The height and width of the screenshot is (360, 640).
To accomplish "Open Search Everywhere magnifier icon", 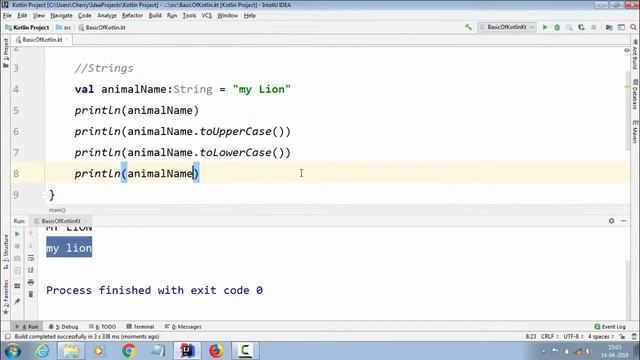I will pyautogui.click(x=633, y=27).
